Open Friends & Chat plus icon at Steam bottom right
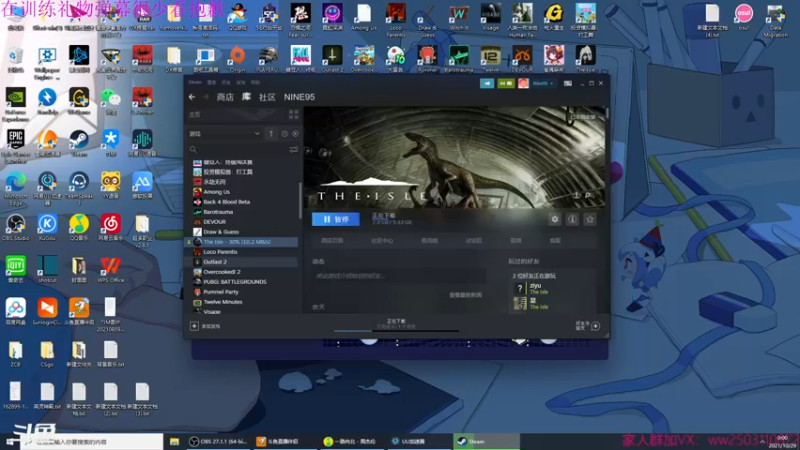 [595, 326]
